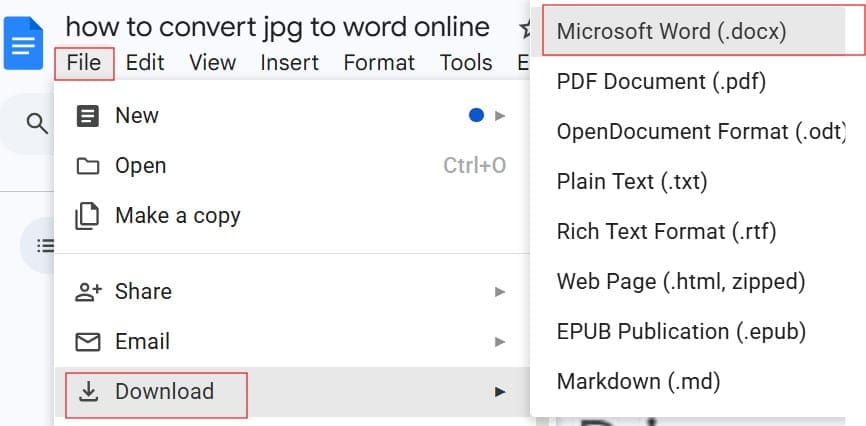Star the document with the star icon
Screen dimensions: 866x426
[x=525, y=29]
